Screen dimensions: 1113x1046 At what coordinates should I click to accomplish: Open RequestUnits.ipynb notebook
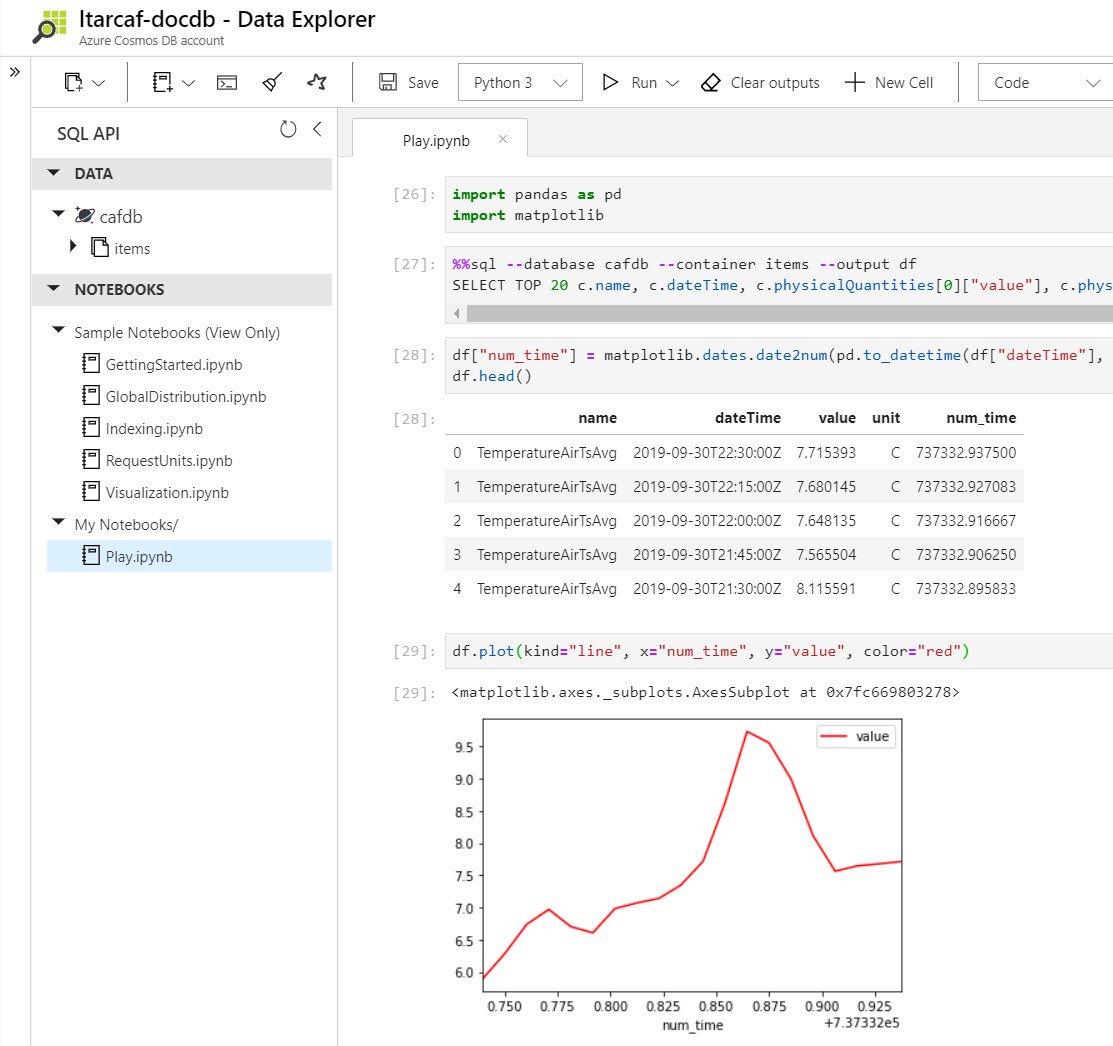[169, 461]
